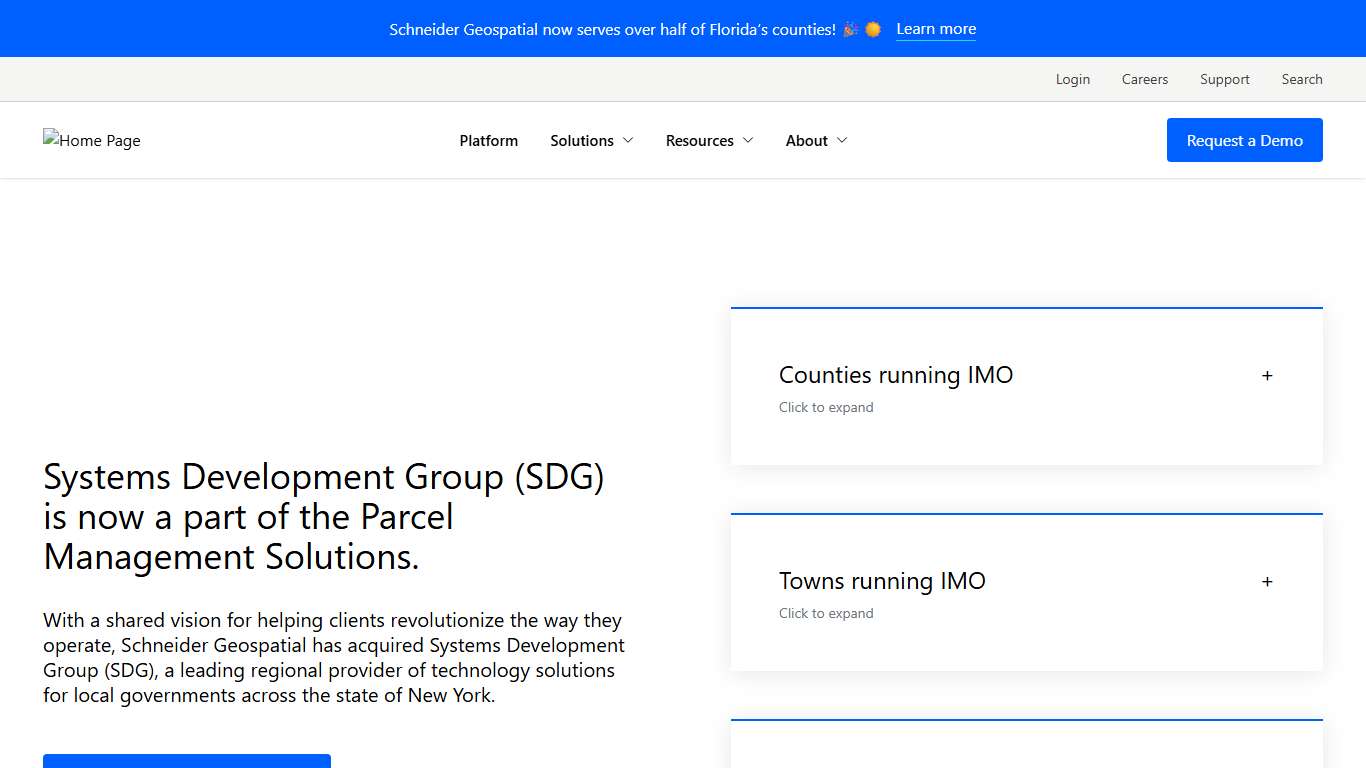Open the Learn more link in the banner

pos(935,29)
